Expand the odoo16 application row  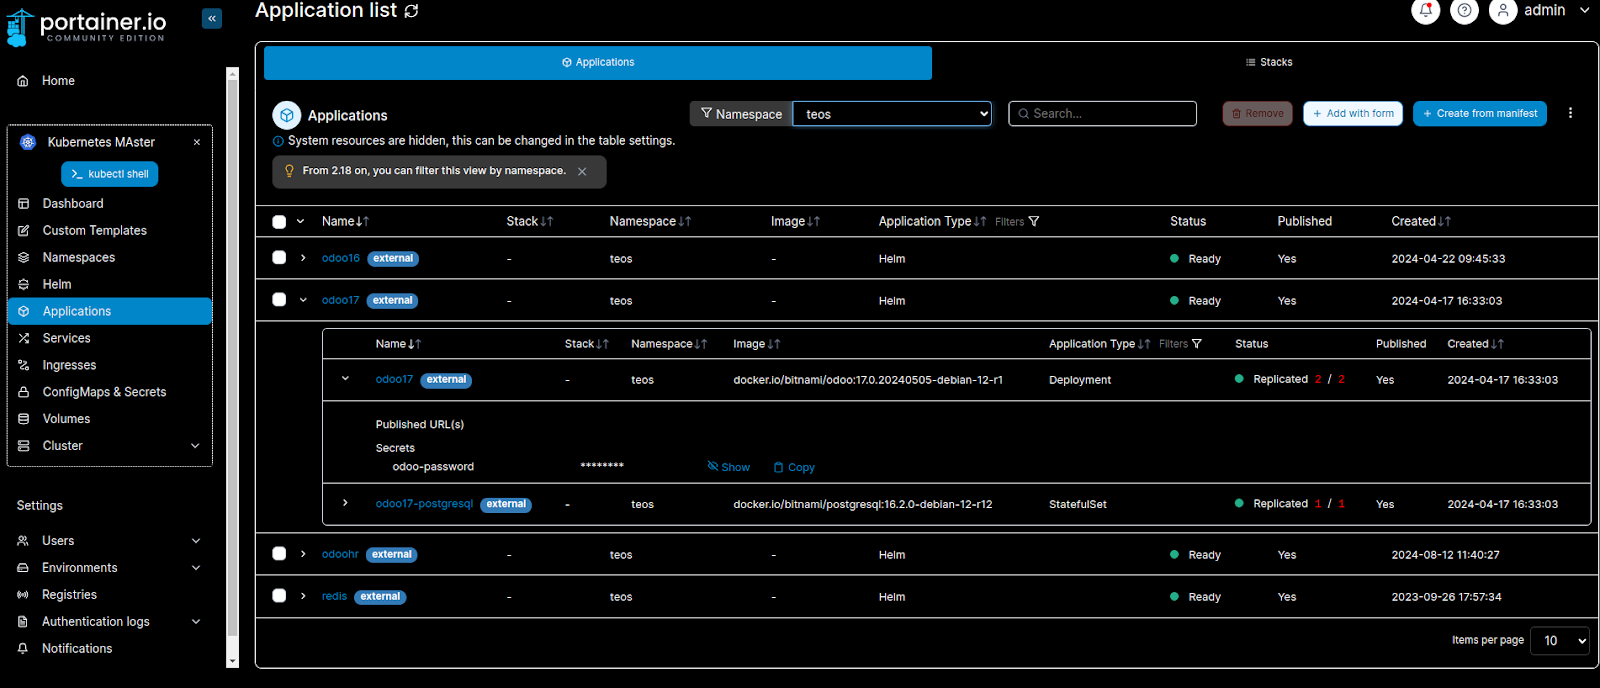click(303, 258)
